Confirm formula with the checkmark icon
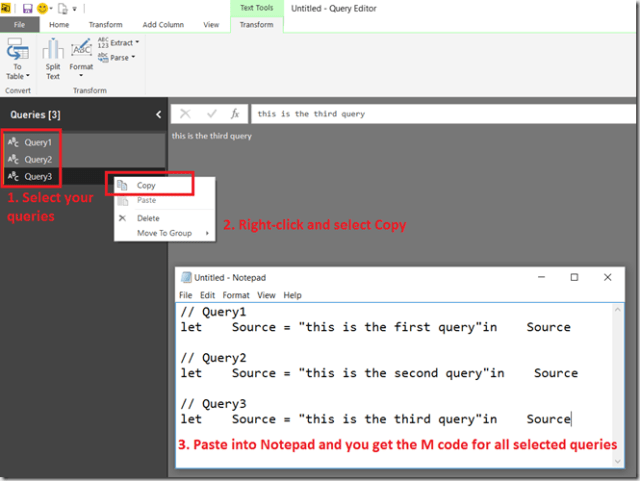This screenshot has width=640, height=481. (210, 114)
